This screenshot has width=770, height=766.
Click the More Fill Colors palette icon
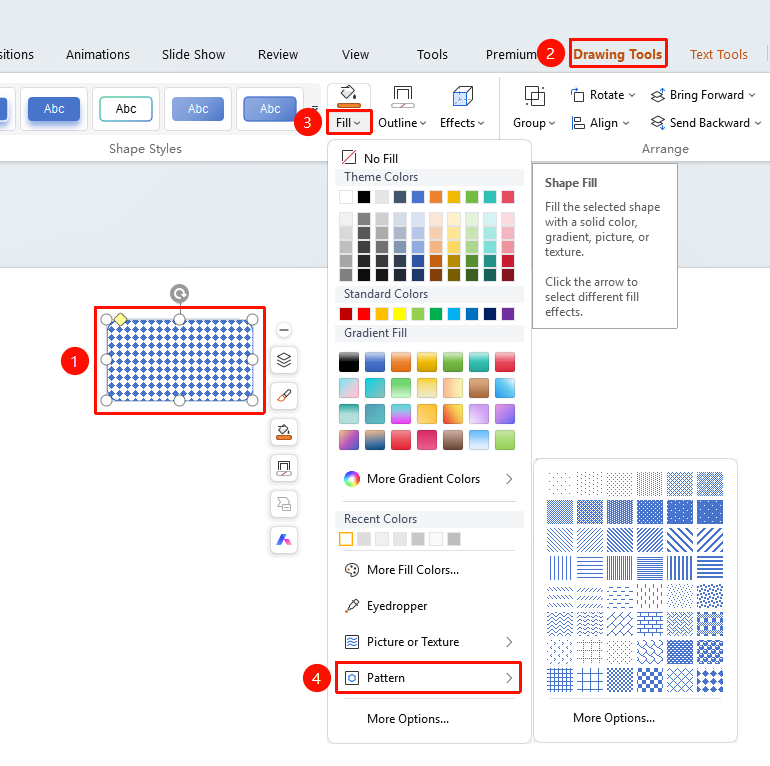352,570
